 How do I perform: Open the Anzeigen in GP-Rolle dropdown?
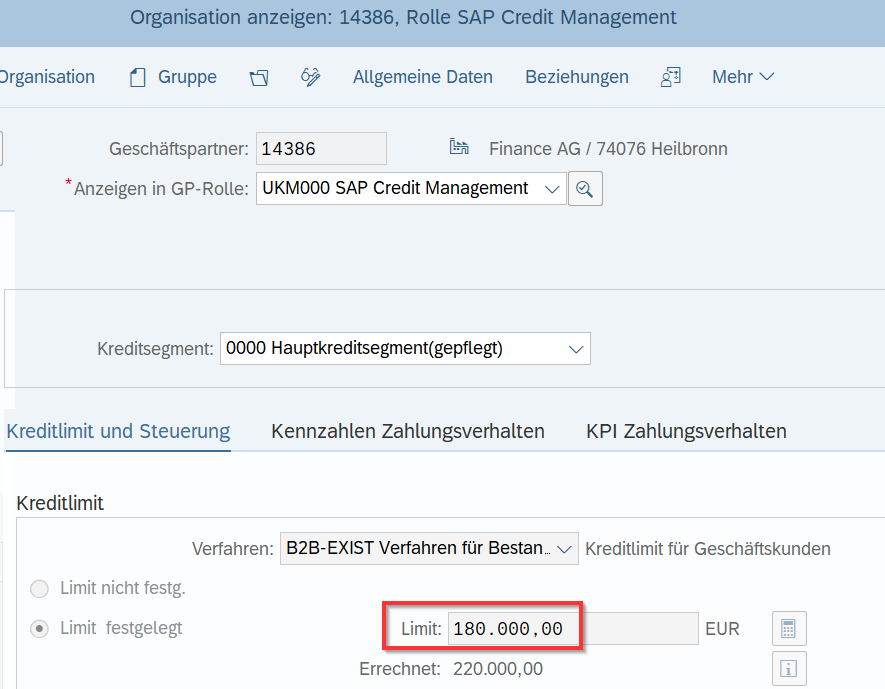[553, 188]
